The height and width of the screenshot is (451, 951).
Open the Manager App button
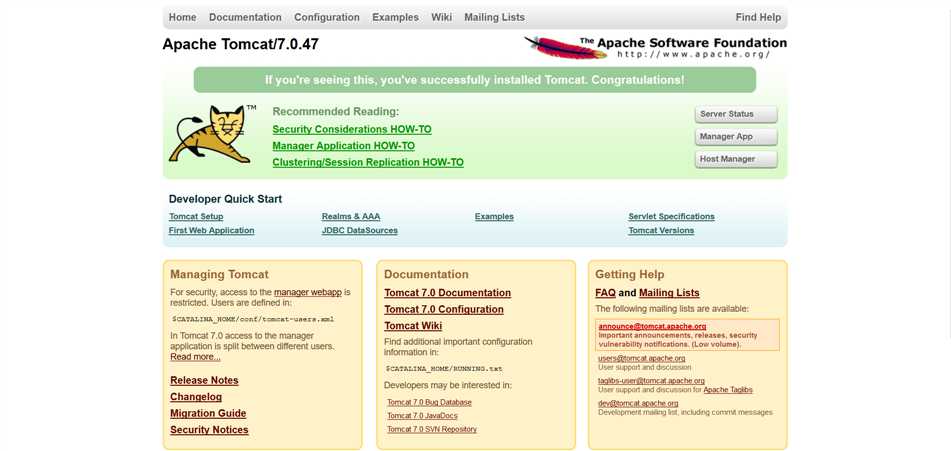pos(736,136)
